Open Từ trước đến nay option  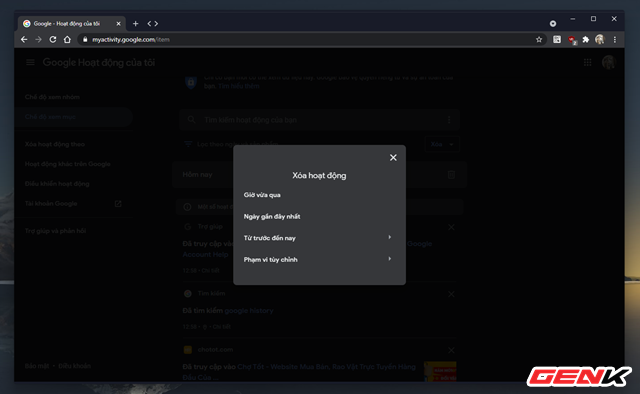point(319,238)
